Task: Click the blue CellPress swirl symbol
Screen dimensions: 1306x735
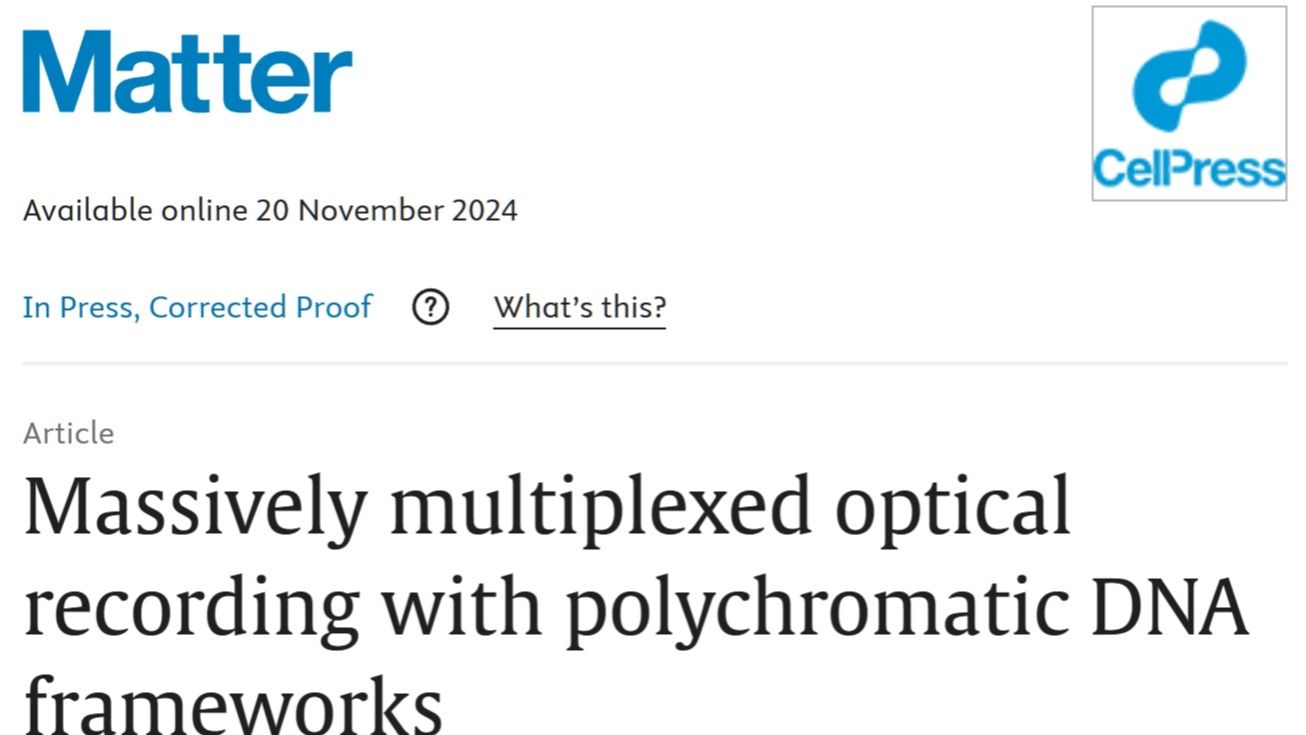Action: click(1188, 75)
